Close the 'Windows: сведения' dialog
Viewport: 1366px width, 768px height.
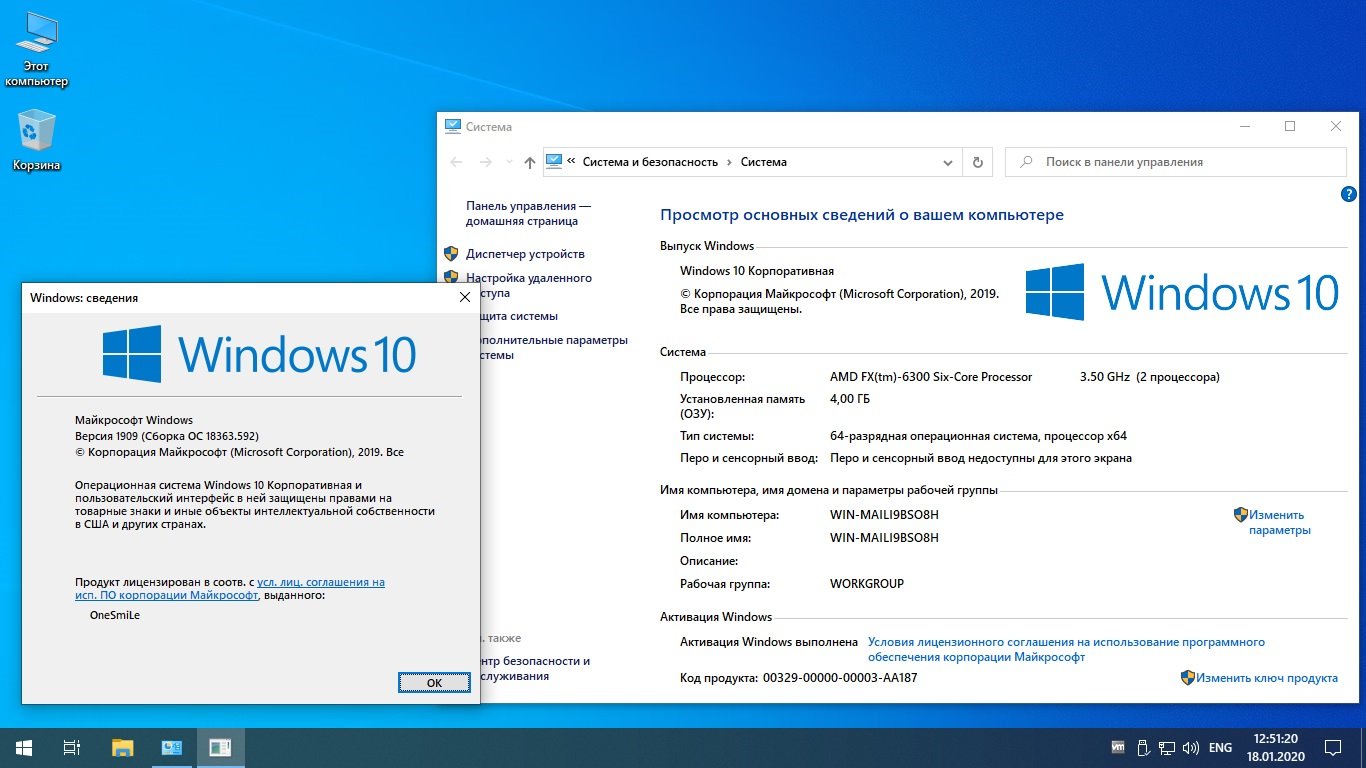tap(464, 298)
